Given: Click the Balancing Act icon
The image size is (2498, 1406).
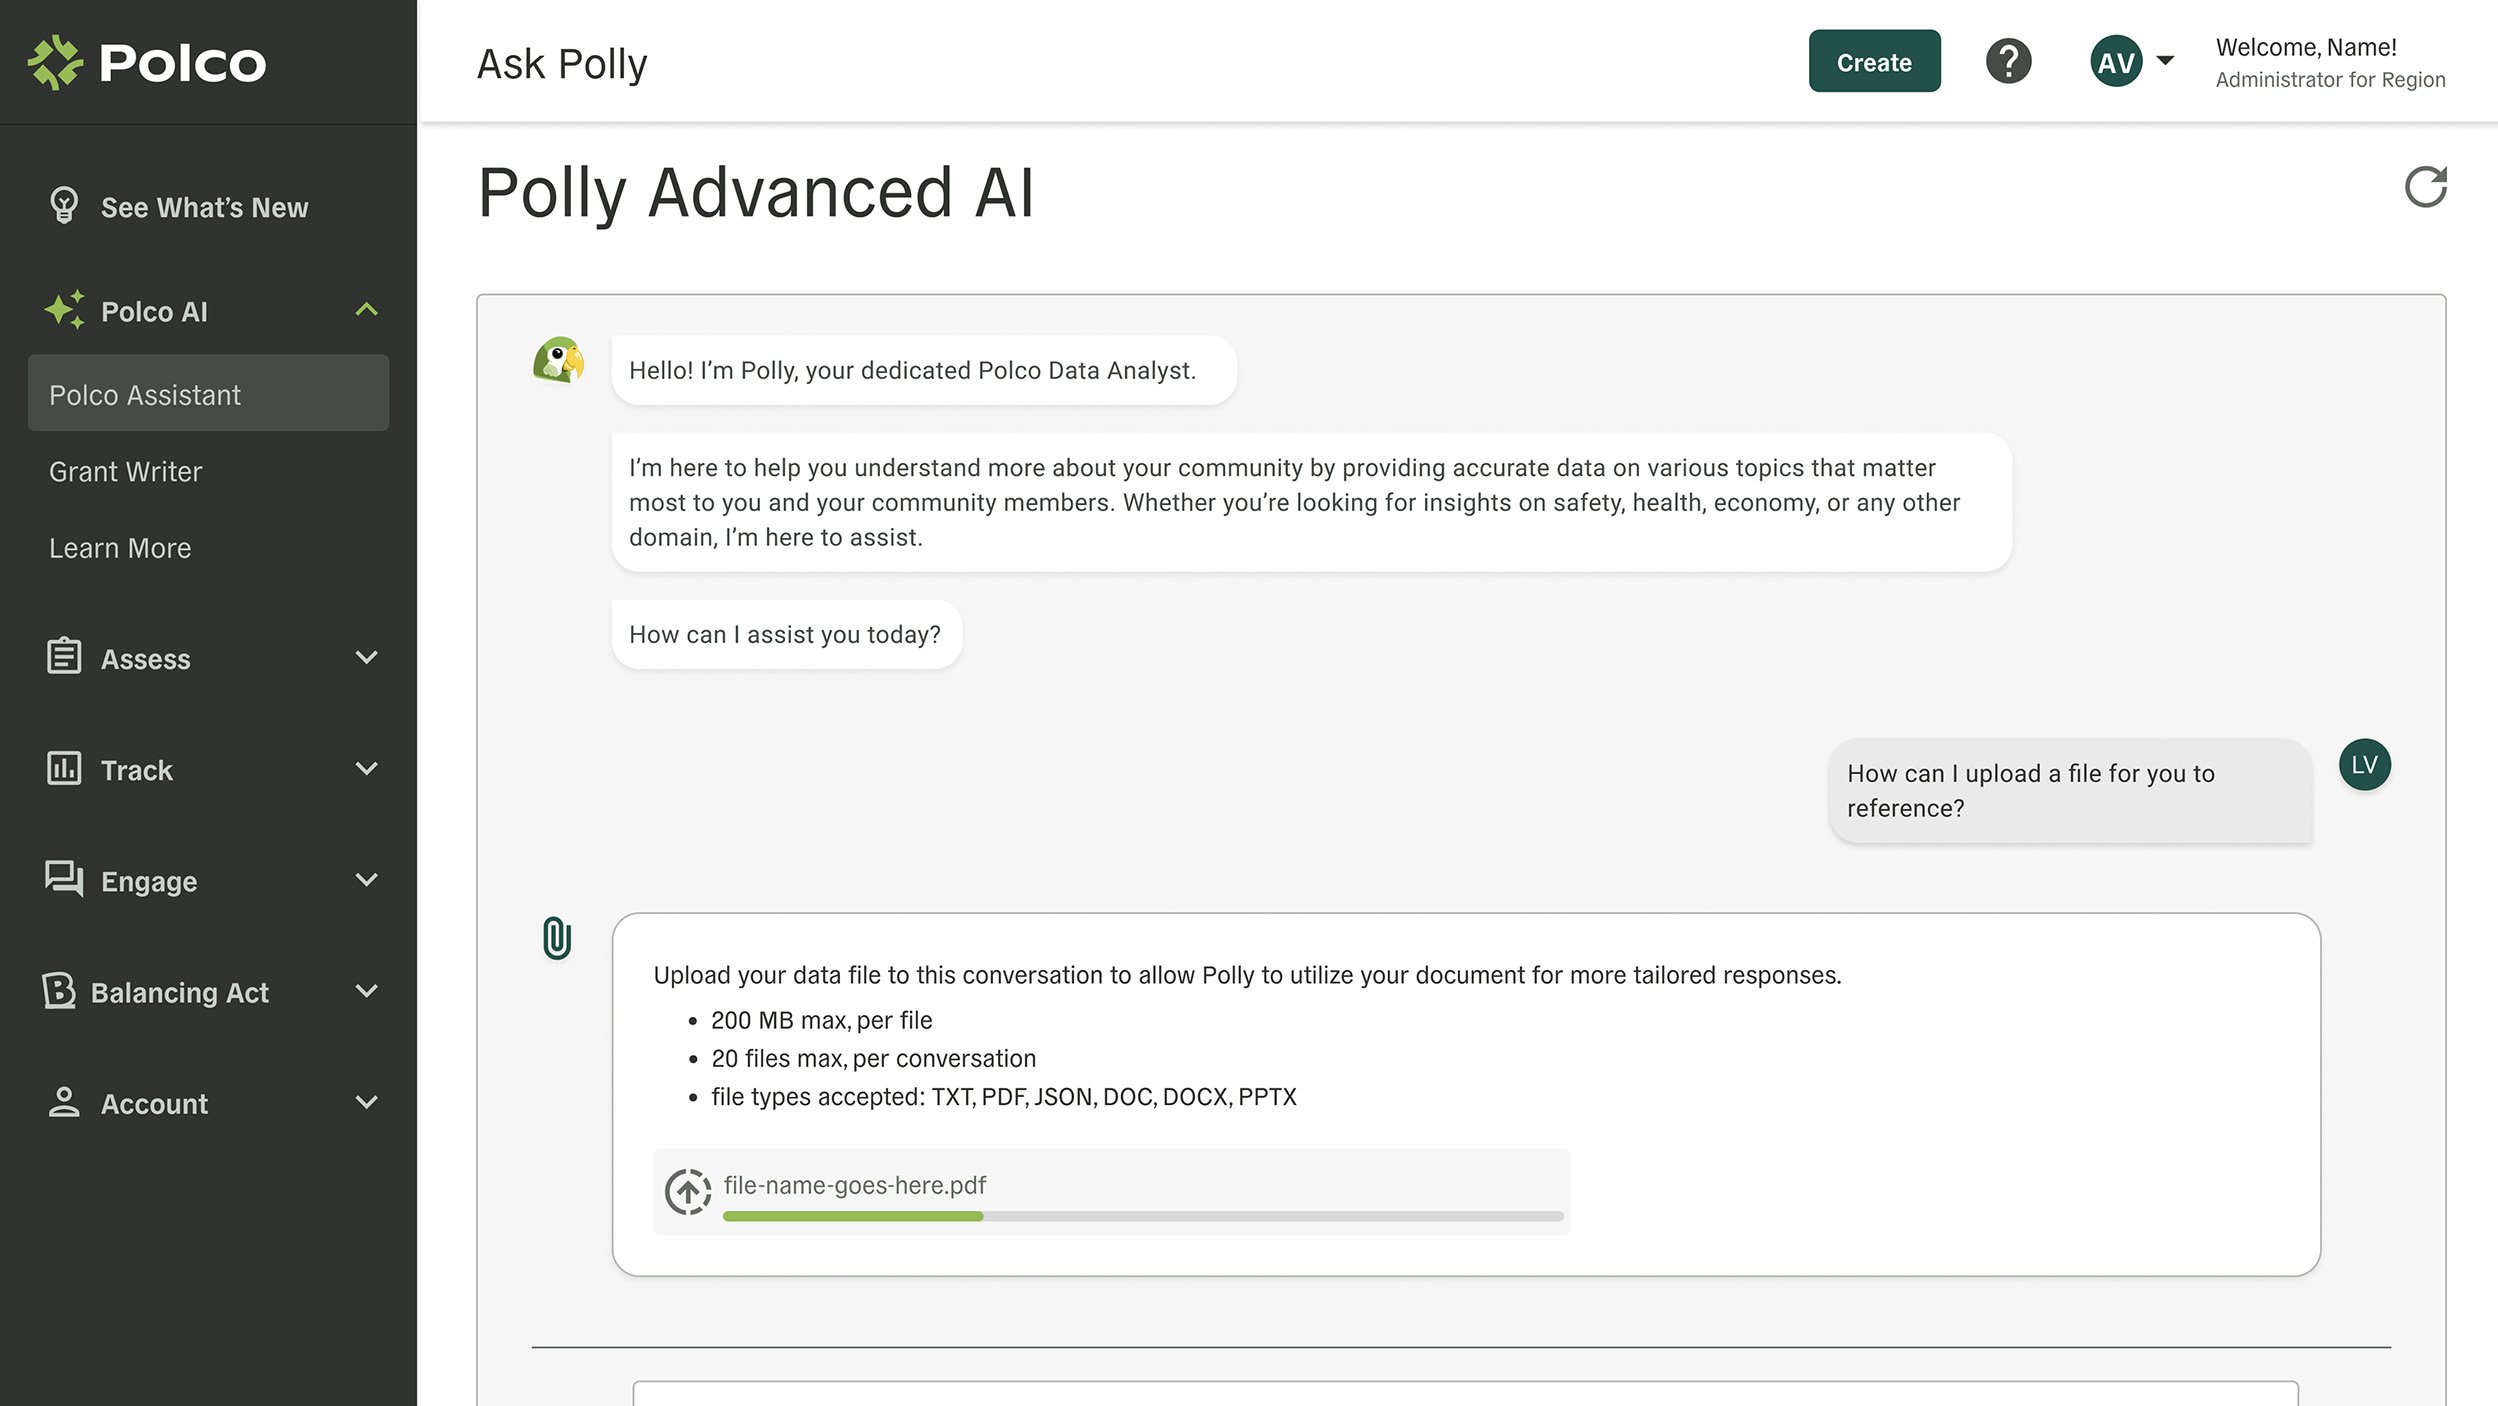Looking at the screenshot, I should tap(59, 991).
